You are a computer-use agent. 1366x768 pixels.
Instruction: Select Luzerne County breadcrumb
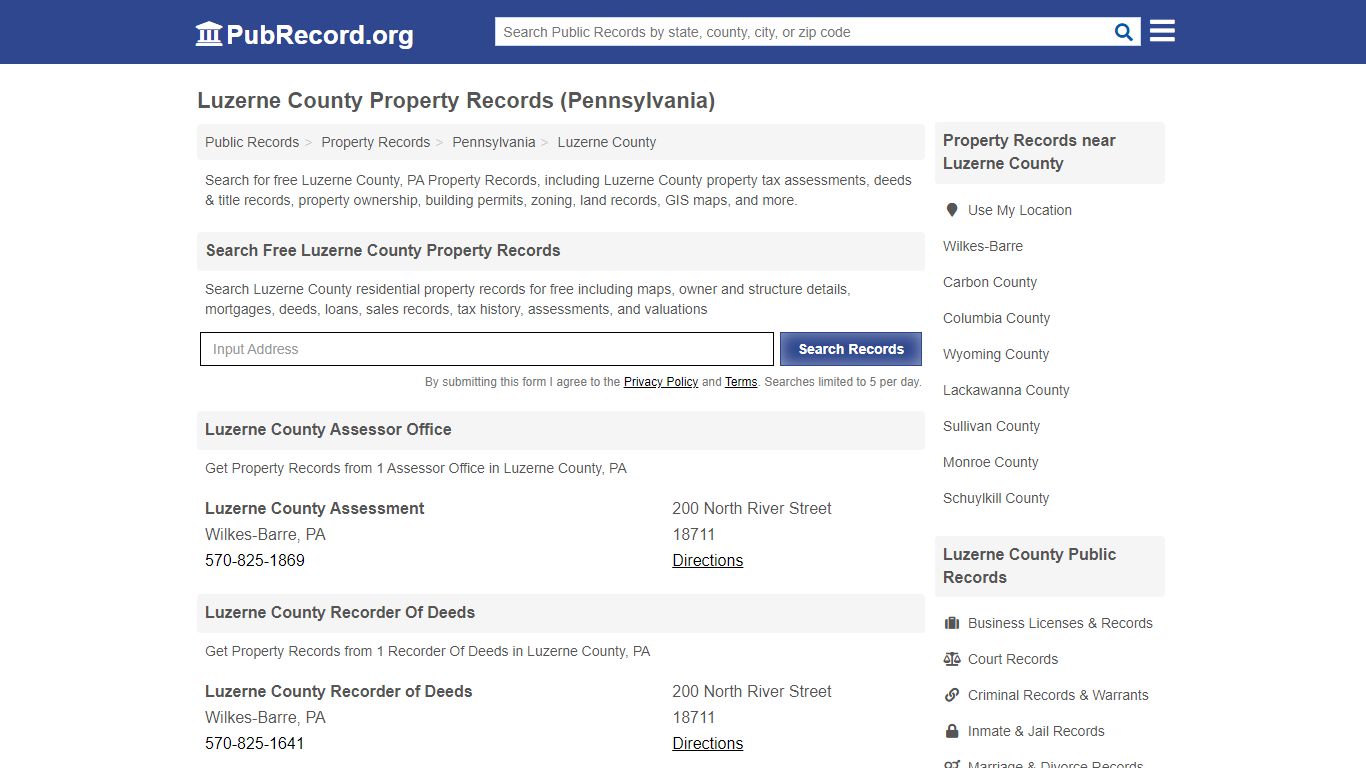(x=607, y=142)
